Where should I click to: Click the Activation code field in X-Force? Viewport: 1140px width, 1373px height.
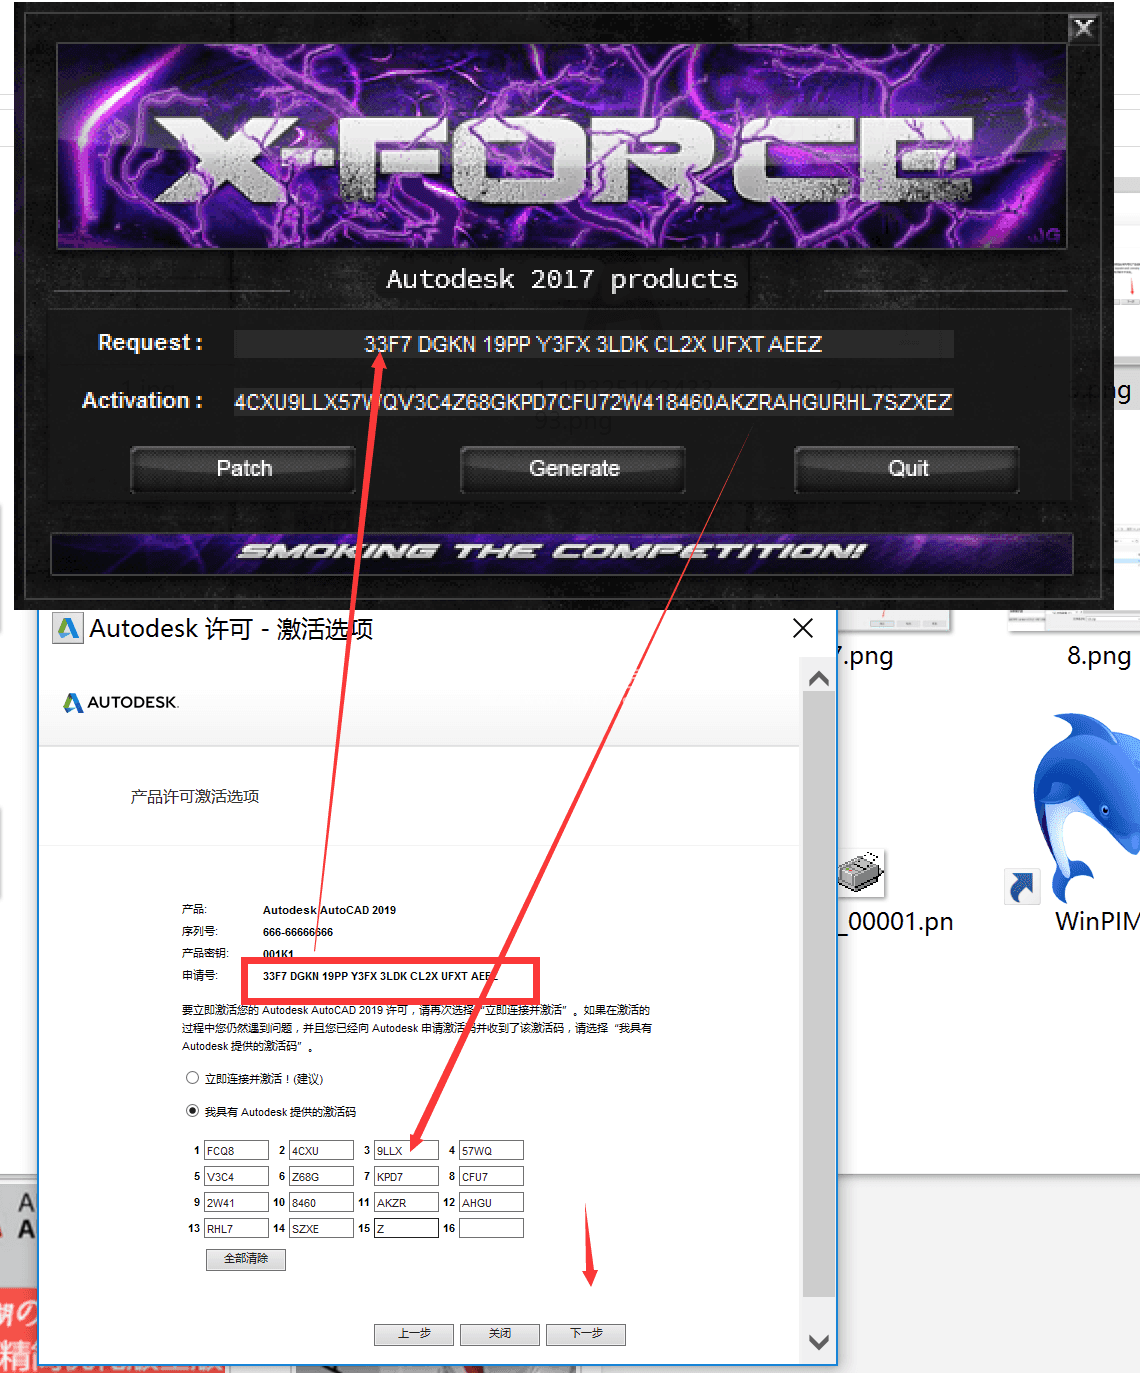593,402
